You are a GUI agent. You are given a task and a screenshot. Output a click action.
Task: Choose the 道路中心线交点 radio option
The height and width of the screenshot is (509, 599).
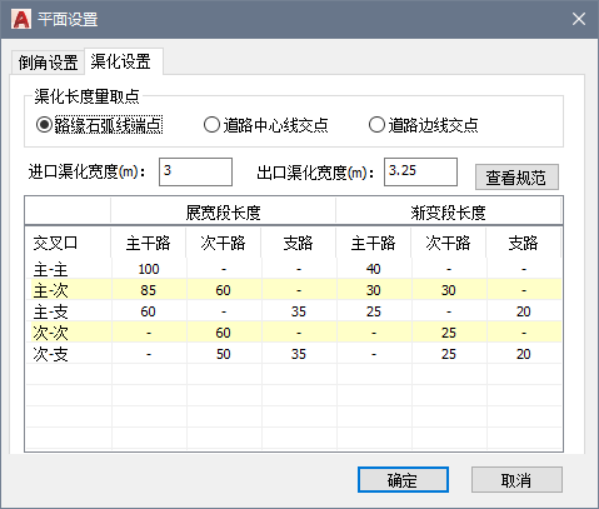pyautogui.click(x=266, y=125)
